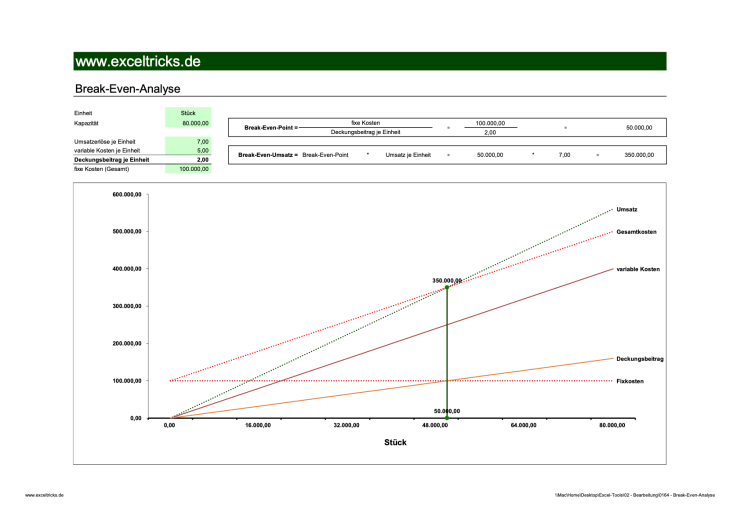Click the 0,00 y-axis label
The image size is (740, 523).
[135, 418]
